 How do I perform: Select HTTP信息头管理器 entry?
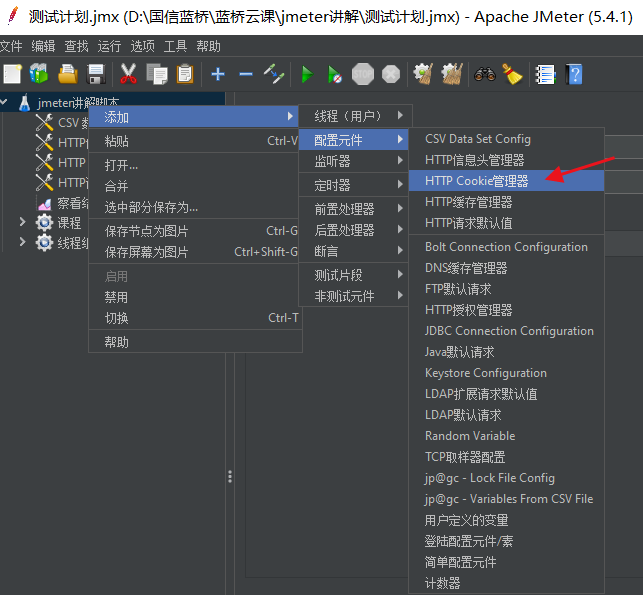[x=506, y=160]
